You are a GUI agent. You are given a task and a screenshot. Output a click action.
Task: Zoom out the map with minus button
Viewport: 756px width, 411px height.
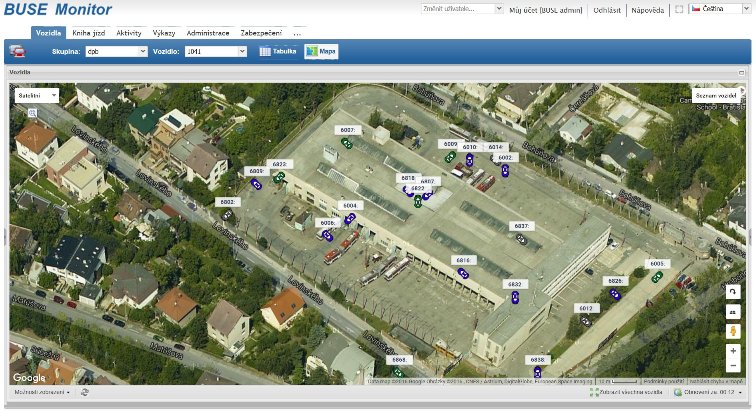click(733, 366)
